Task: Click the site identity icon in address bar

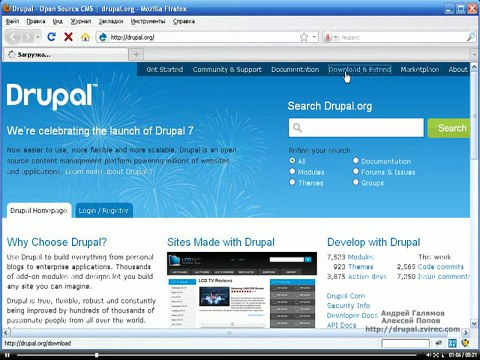Action: [103, 37]
